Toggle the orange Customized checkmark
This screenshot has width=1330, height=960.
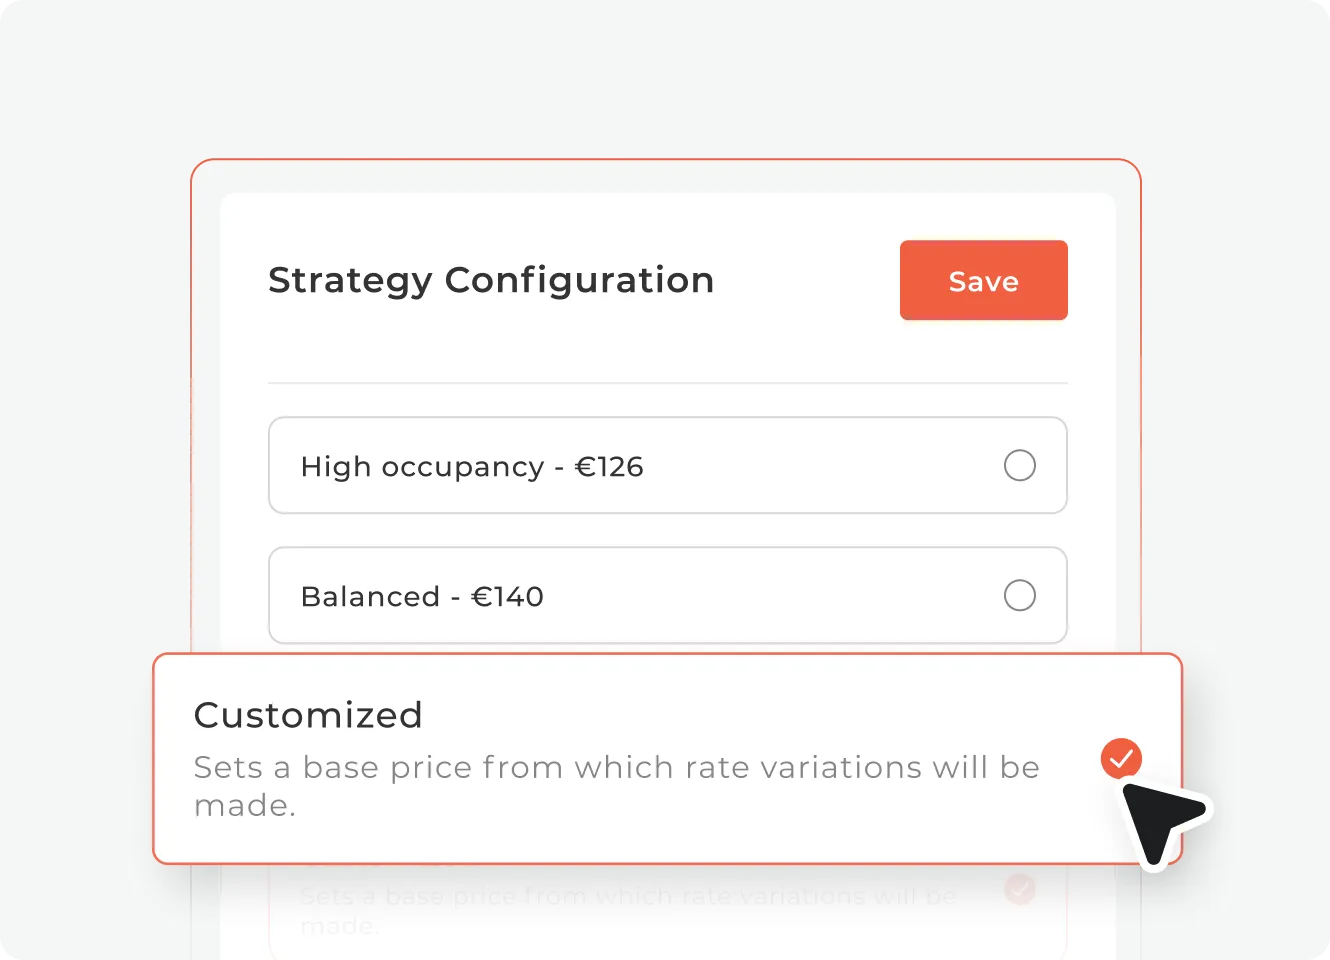1121,758
